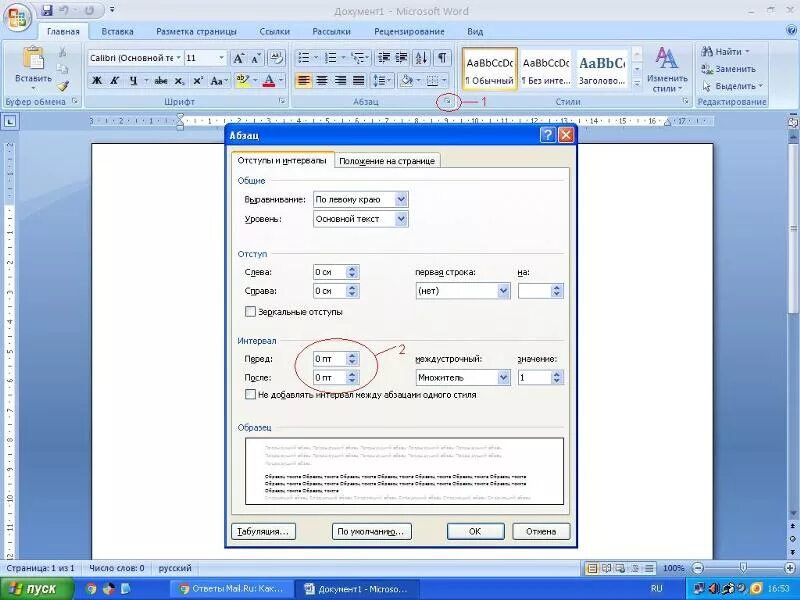Increase paragraph indent icon

pyautogui.click(x=402, y=58)
